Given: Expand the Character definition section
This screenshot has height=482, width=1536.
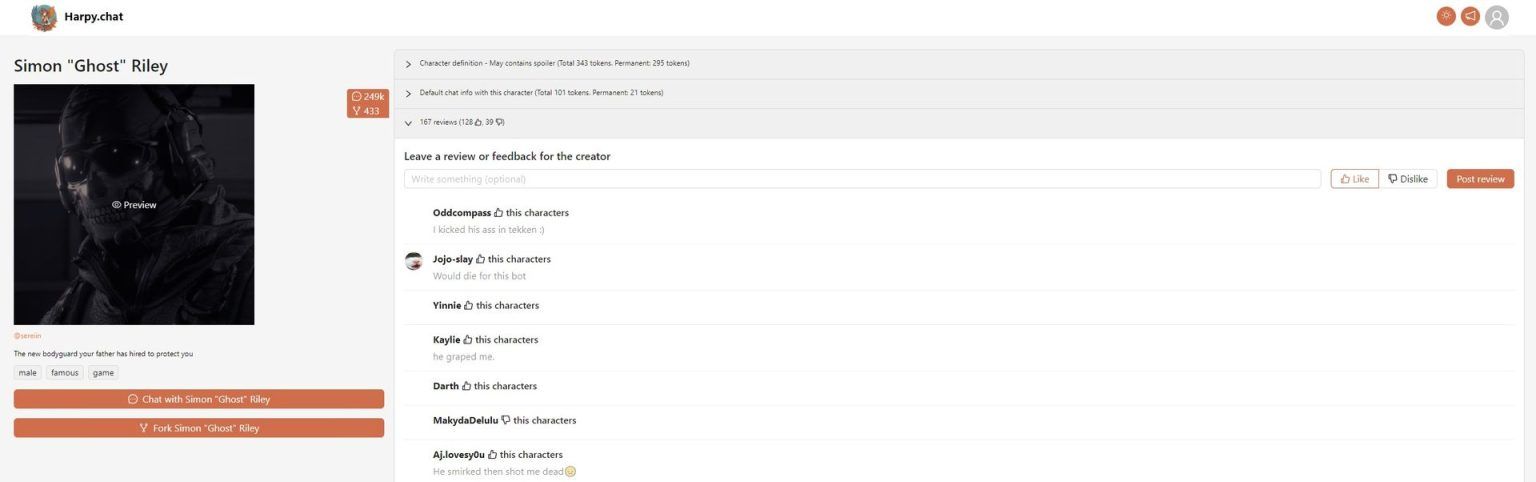Looking at the screenshot, I should (x=408, y=64).
